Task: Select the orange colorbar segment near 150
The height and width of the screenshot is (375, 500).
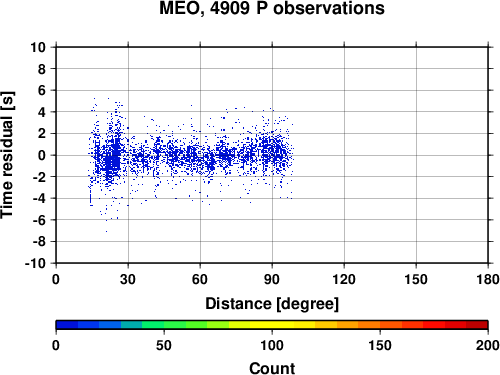Action: click(x=369, y=325)
